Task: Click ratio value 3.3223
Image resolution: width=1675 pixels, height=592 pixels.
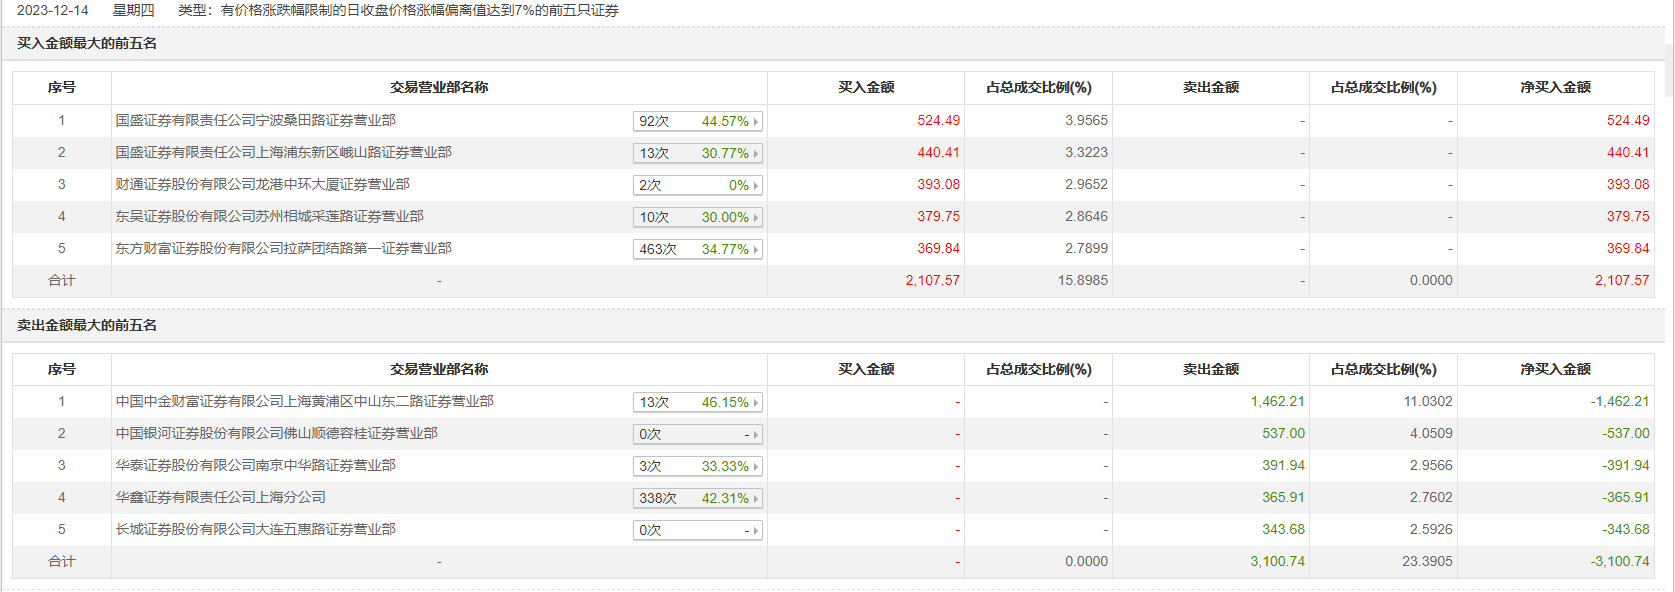Action: pos(1086,152)
